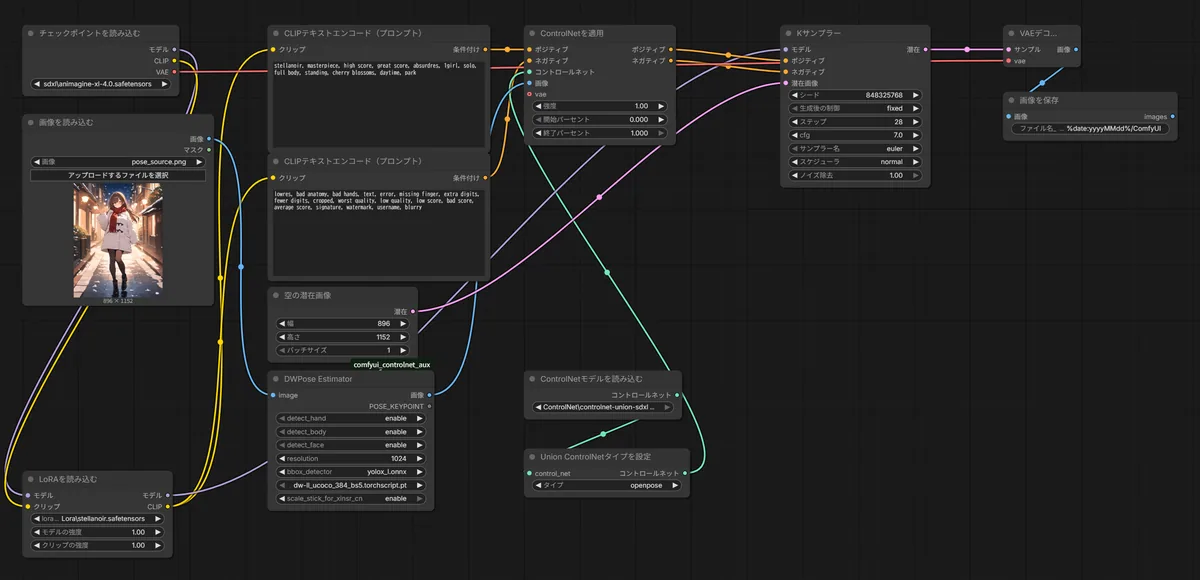Collapse the ControlNetモデルを読み込む node via its title dot

(533, 379)
